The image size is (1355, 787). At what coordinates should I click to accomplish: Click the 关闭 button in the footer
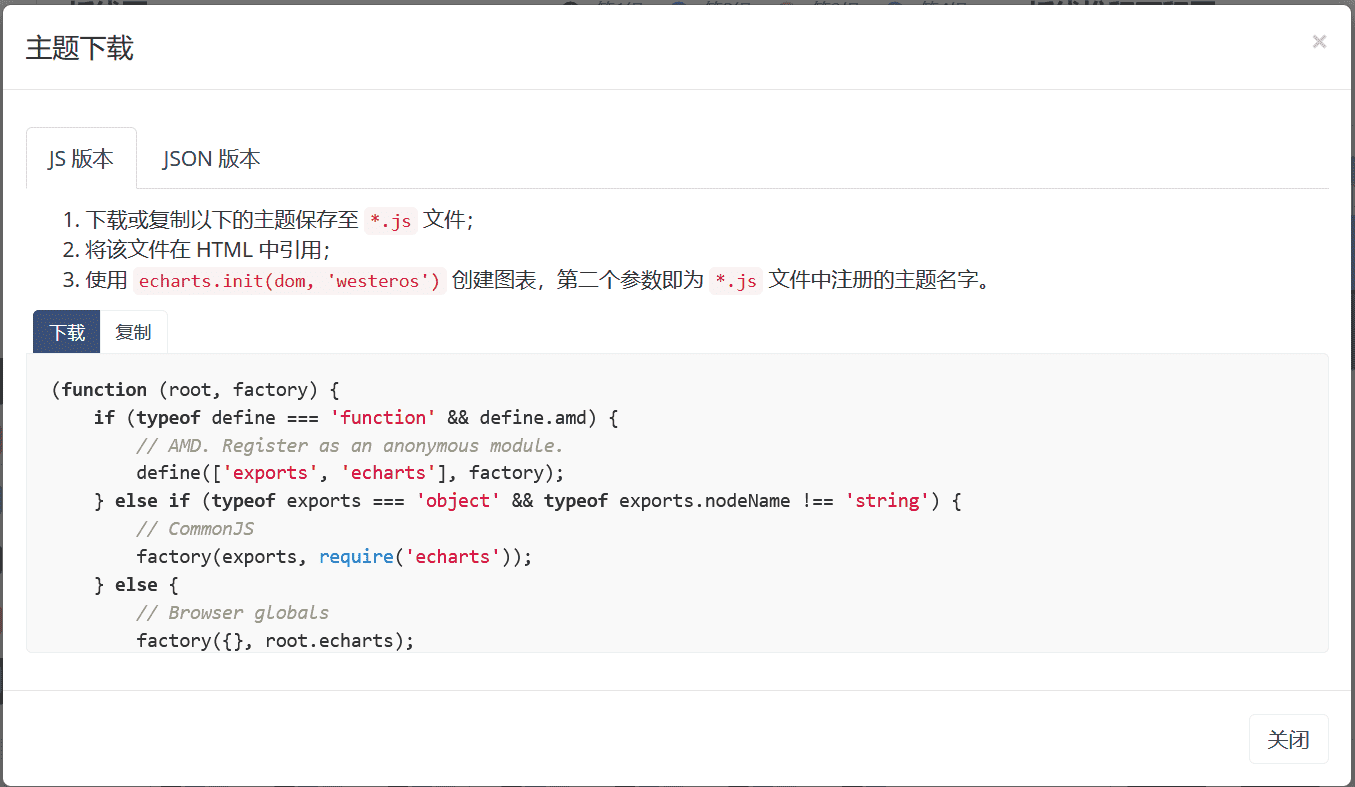(1288, 739)
